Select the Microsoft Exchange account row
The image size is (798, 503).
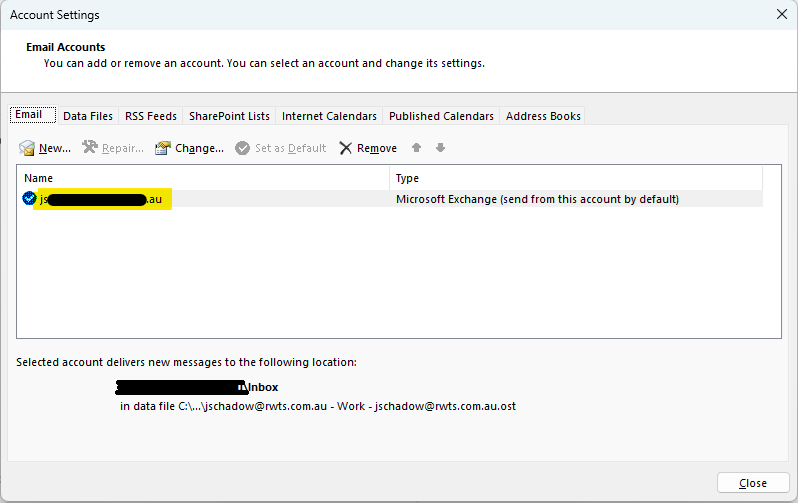point(536,199)
